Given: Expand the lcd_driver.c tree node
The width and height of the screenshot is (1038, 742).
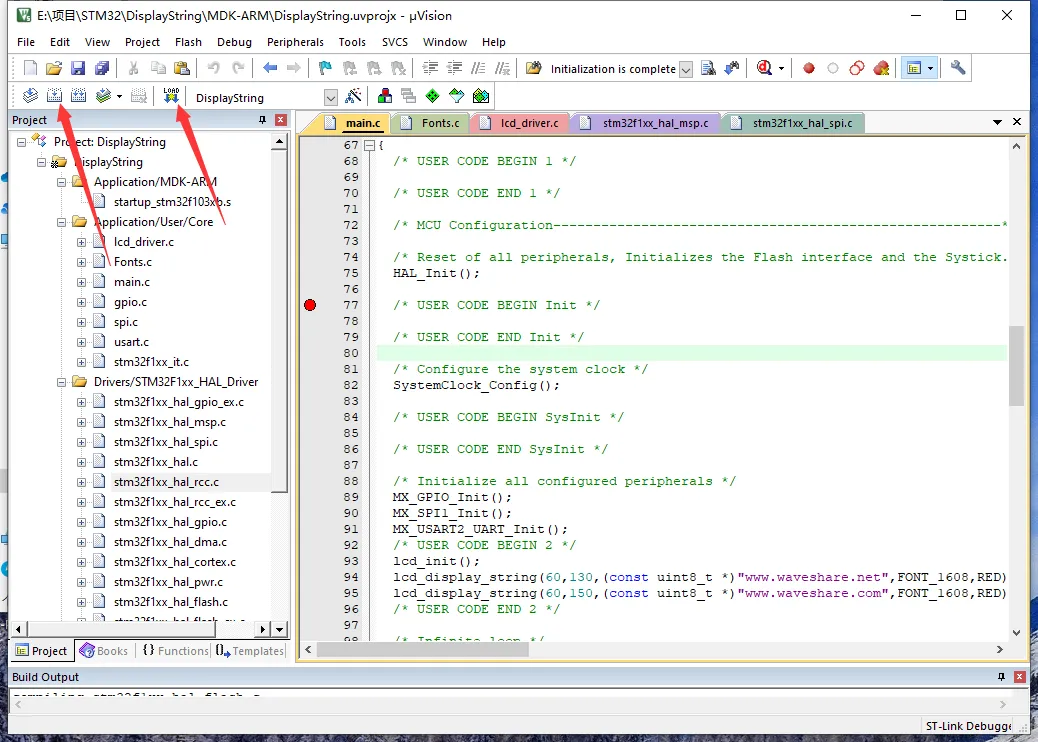Looking at the screenshot, I should (81, 242).
